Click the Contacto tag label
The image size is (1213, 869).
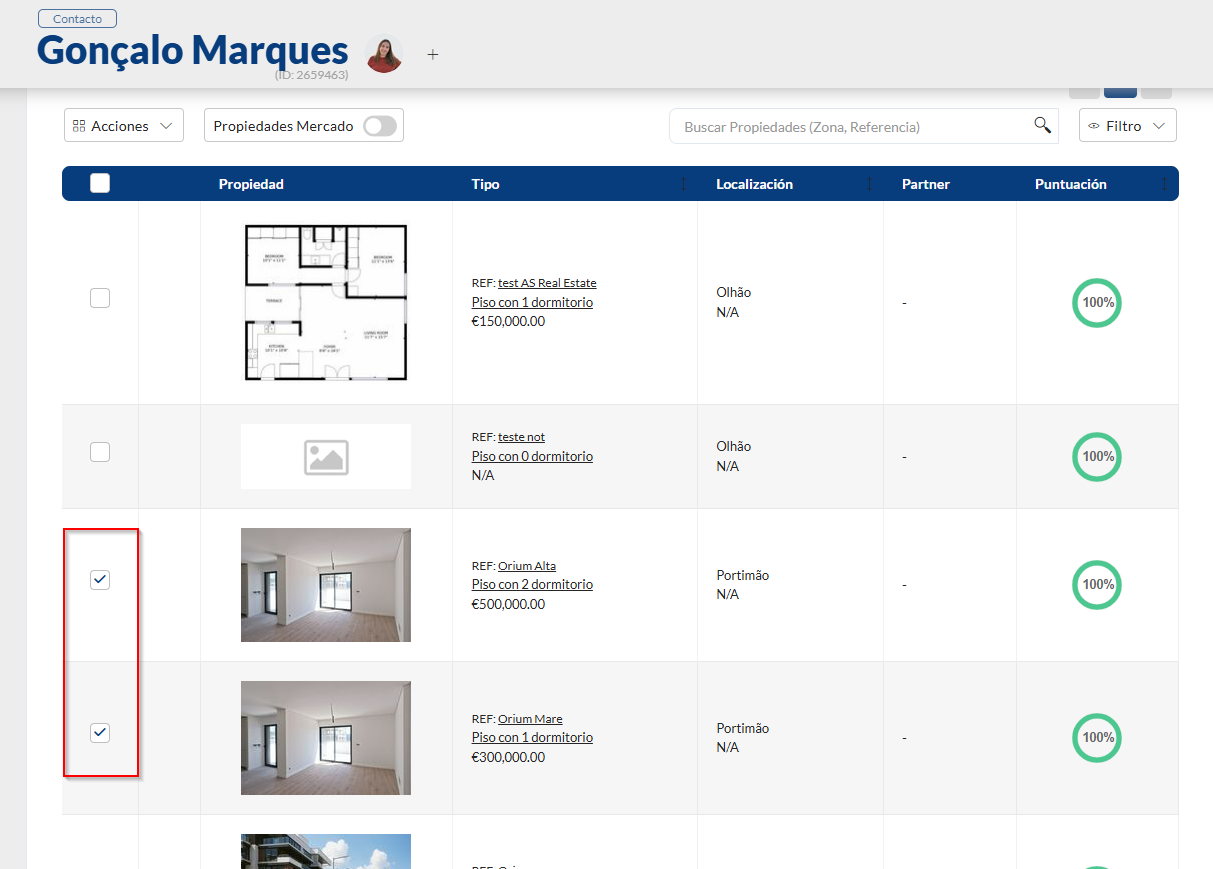77,19
